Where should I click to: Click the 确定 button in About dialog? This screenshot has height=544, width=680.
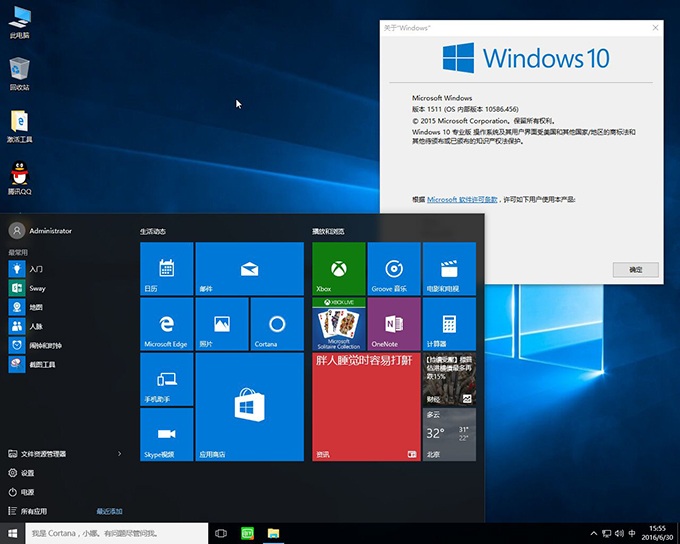[x=635, y=270]
